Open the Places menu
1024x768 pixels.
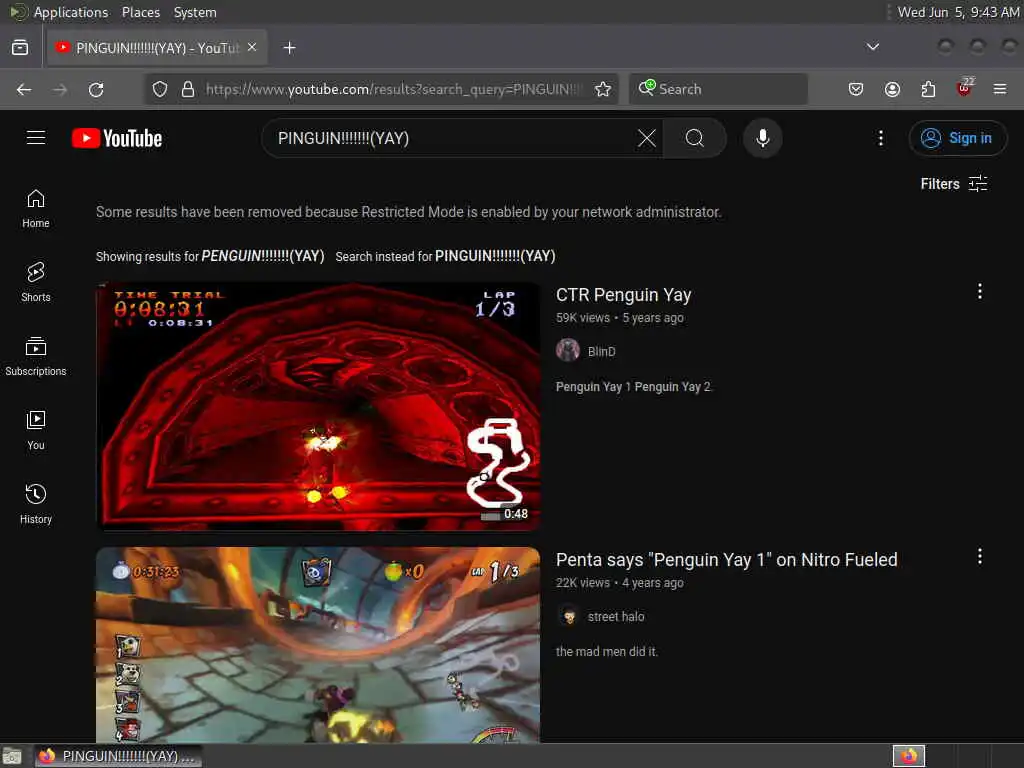pos(140,12)
